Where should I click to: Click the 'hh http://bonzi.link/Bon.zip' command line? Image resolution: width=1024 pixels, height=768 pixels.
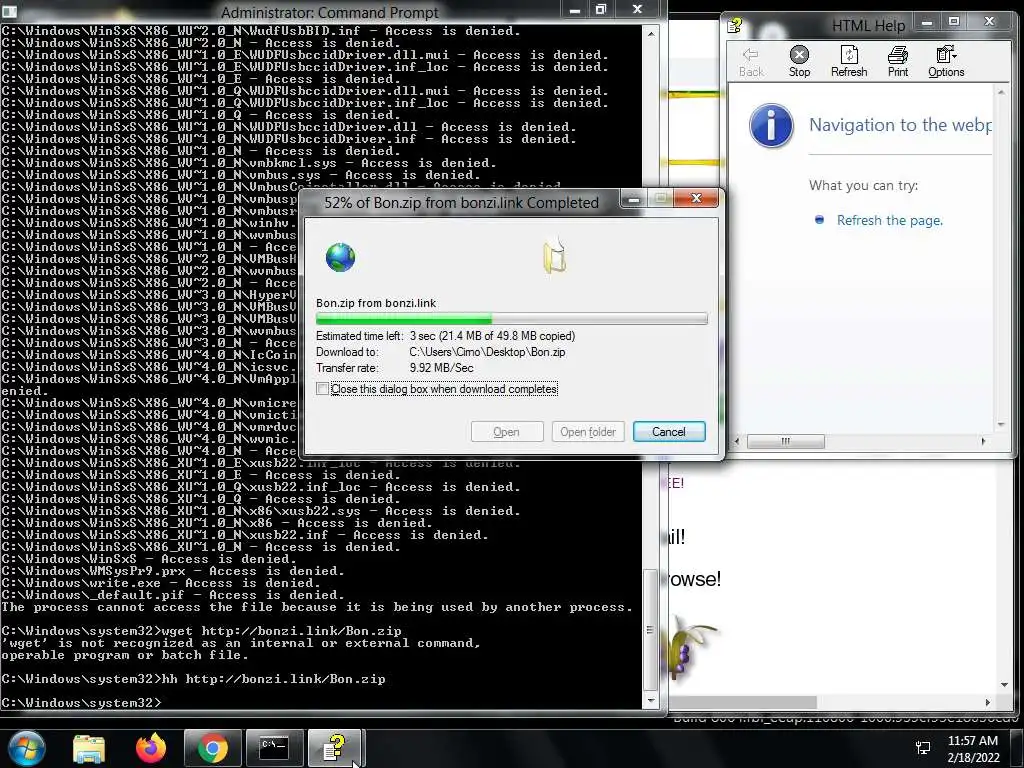(x=274, y=679)
